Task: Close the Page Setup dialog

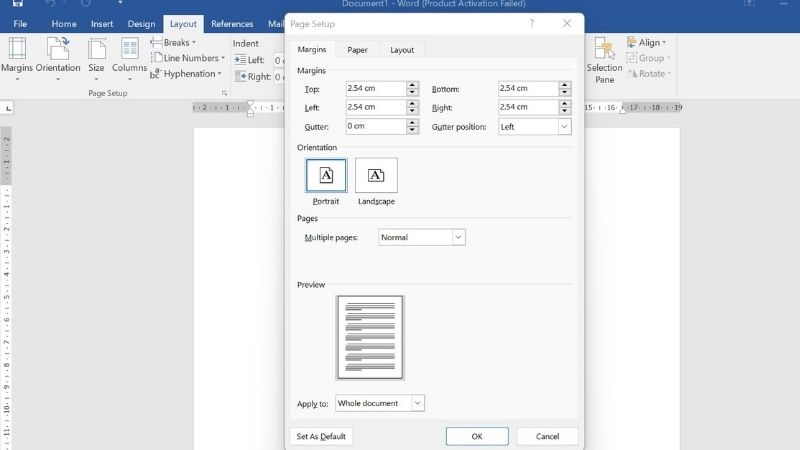Action: click(567, 23)
